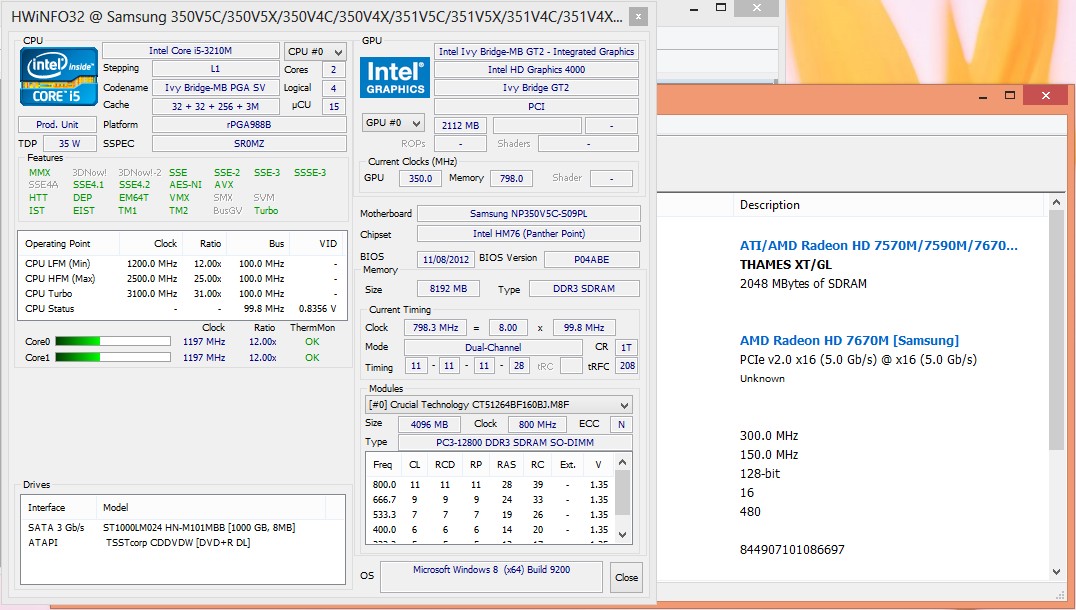This screenshot has width=1076, height=610.
Task: Open the GPU #0 selector dropdown
Action: pyautogui.click(x=393, y=123)
